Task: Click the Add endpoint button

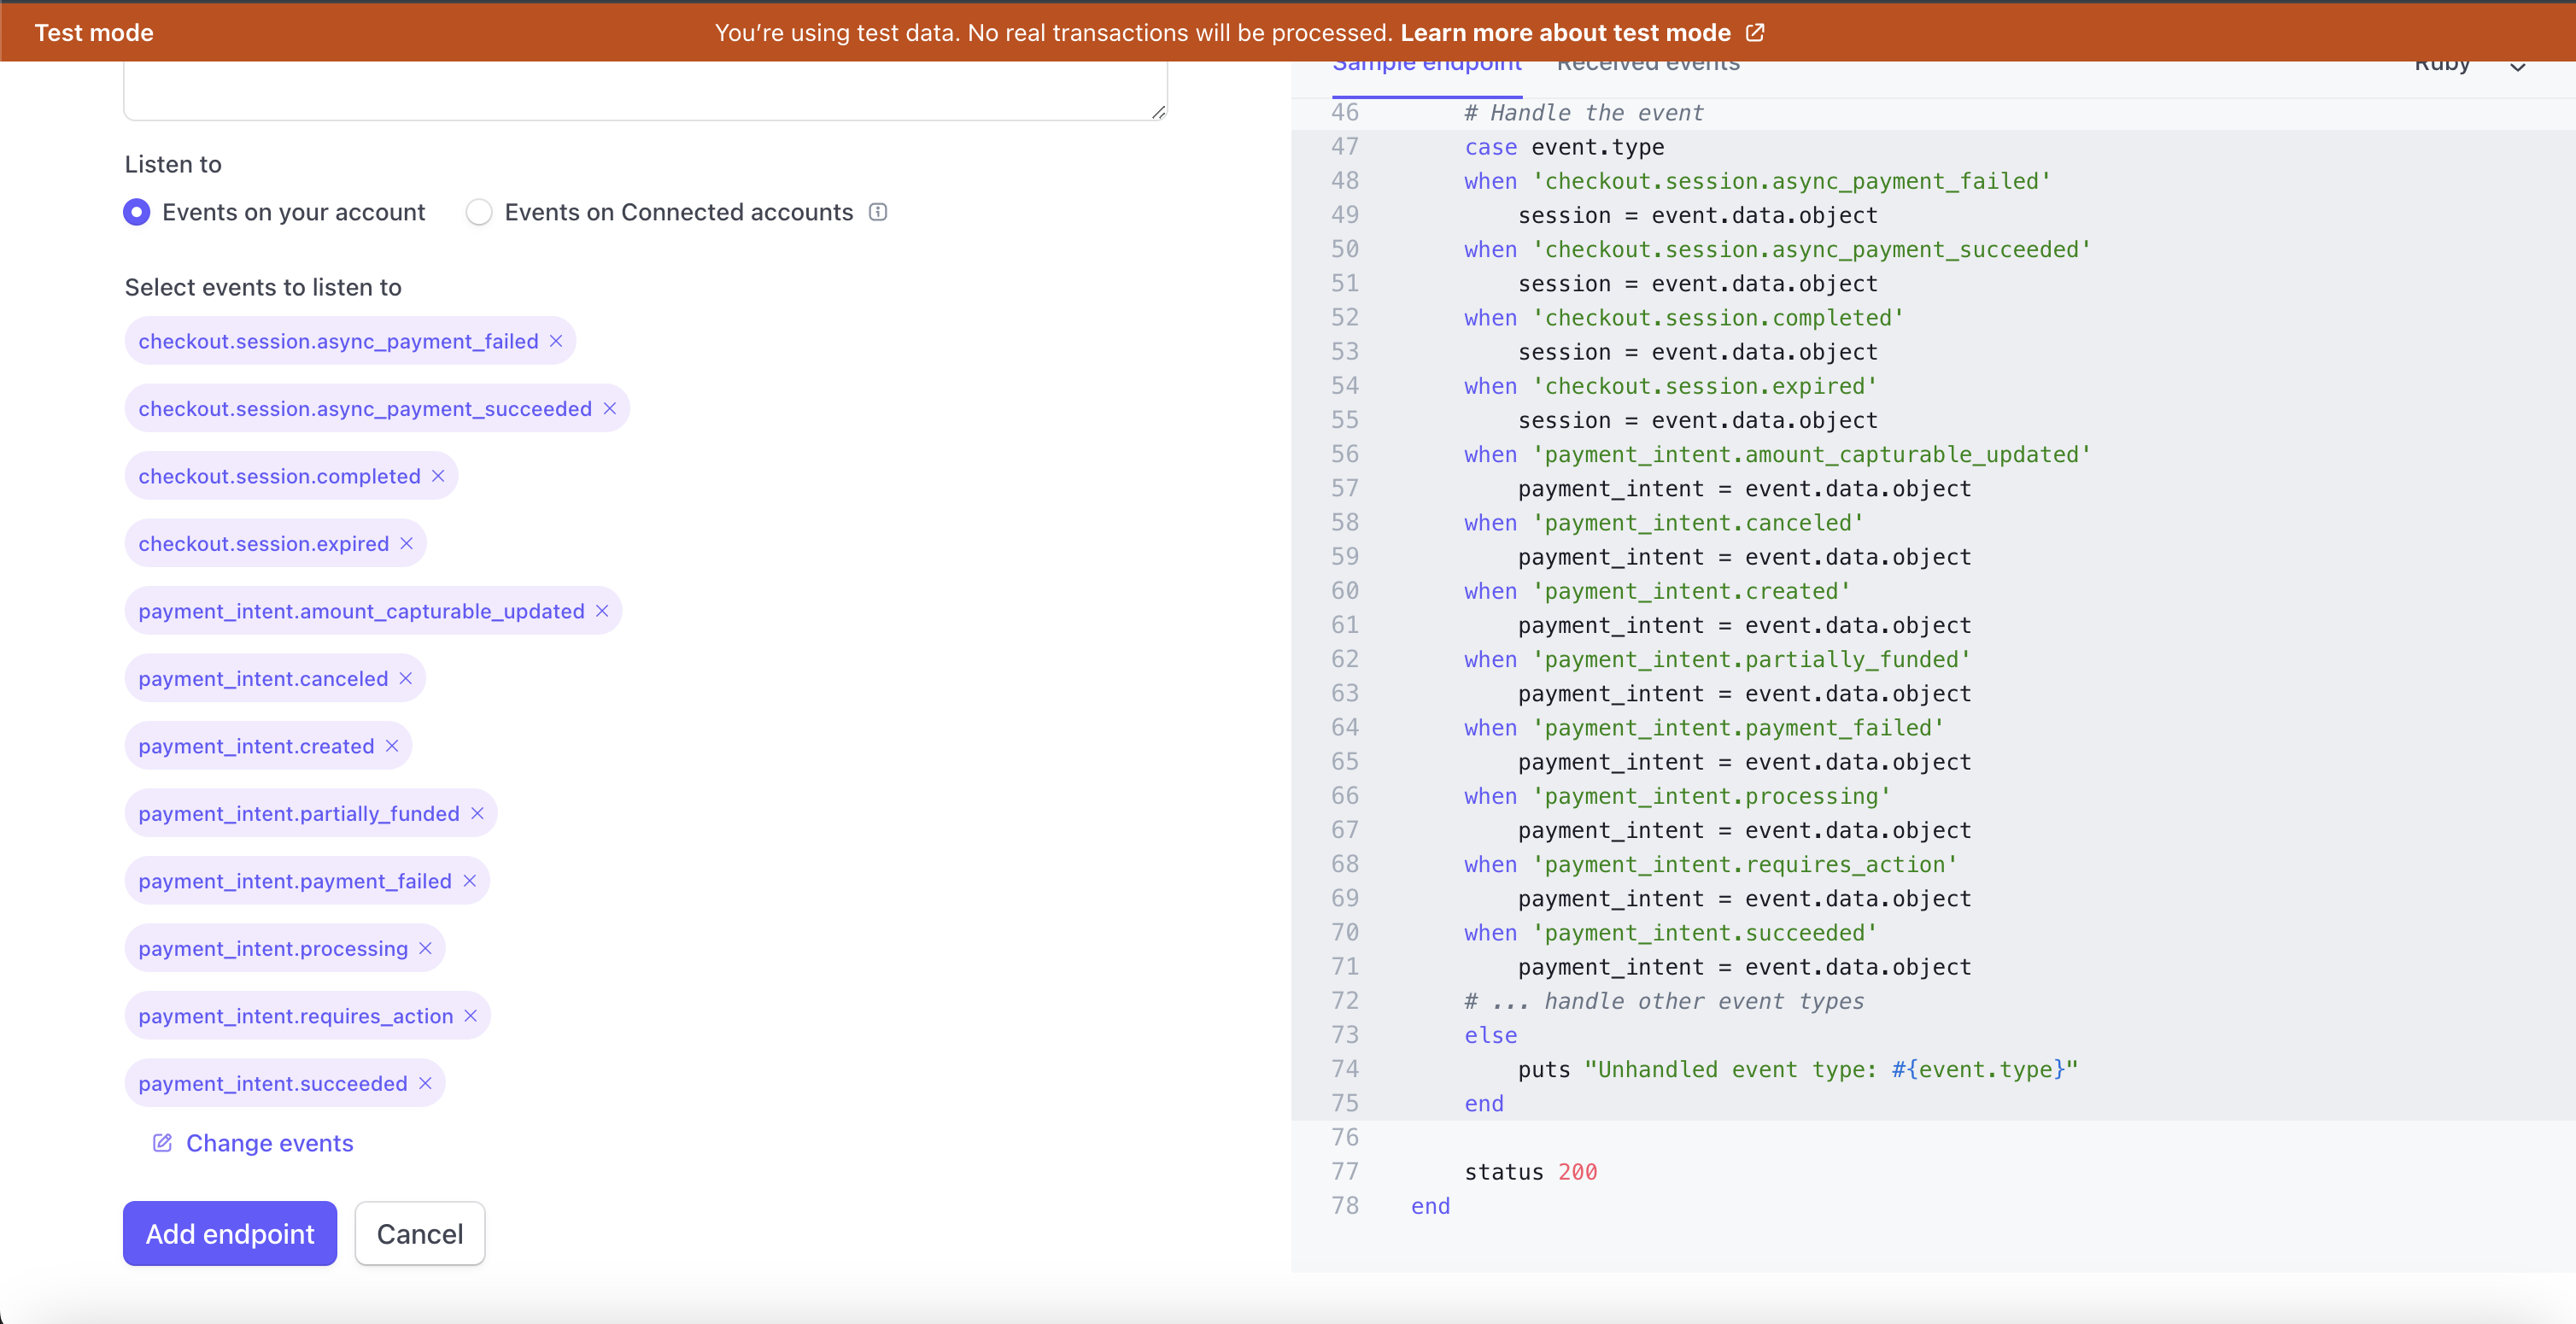Action: pos(231,1234)
